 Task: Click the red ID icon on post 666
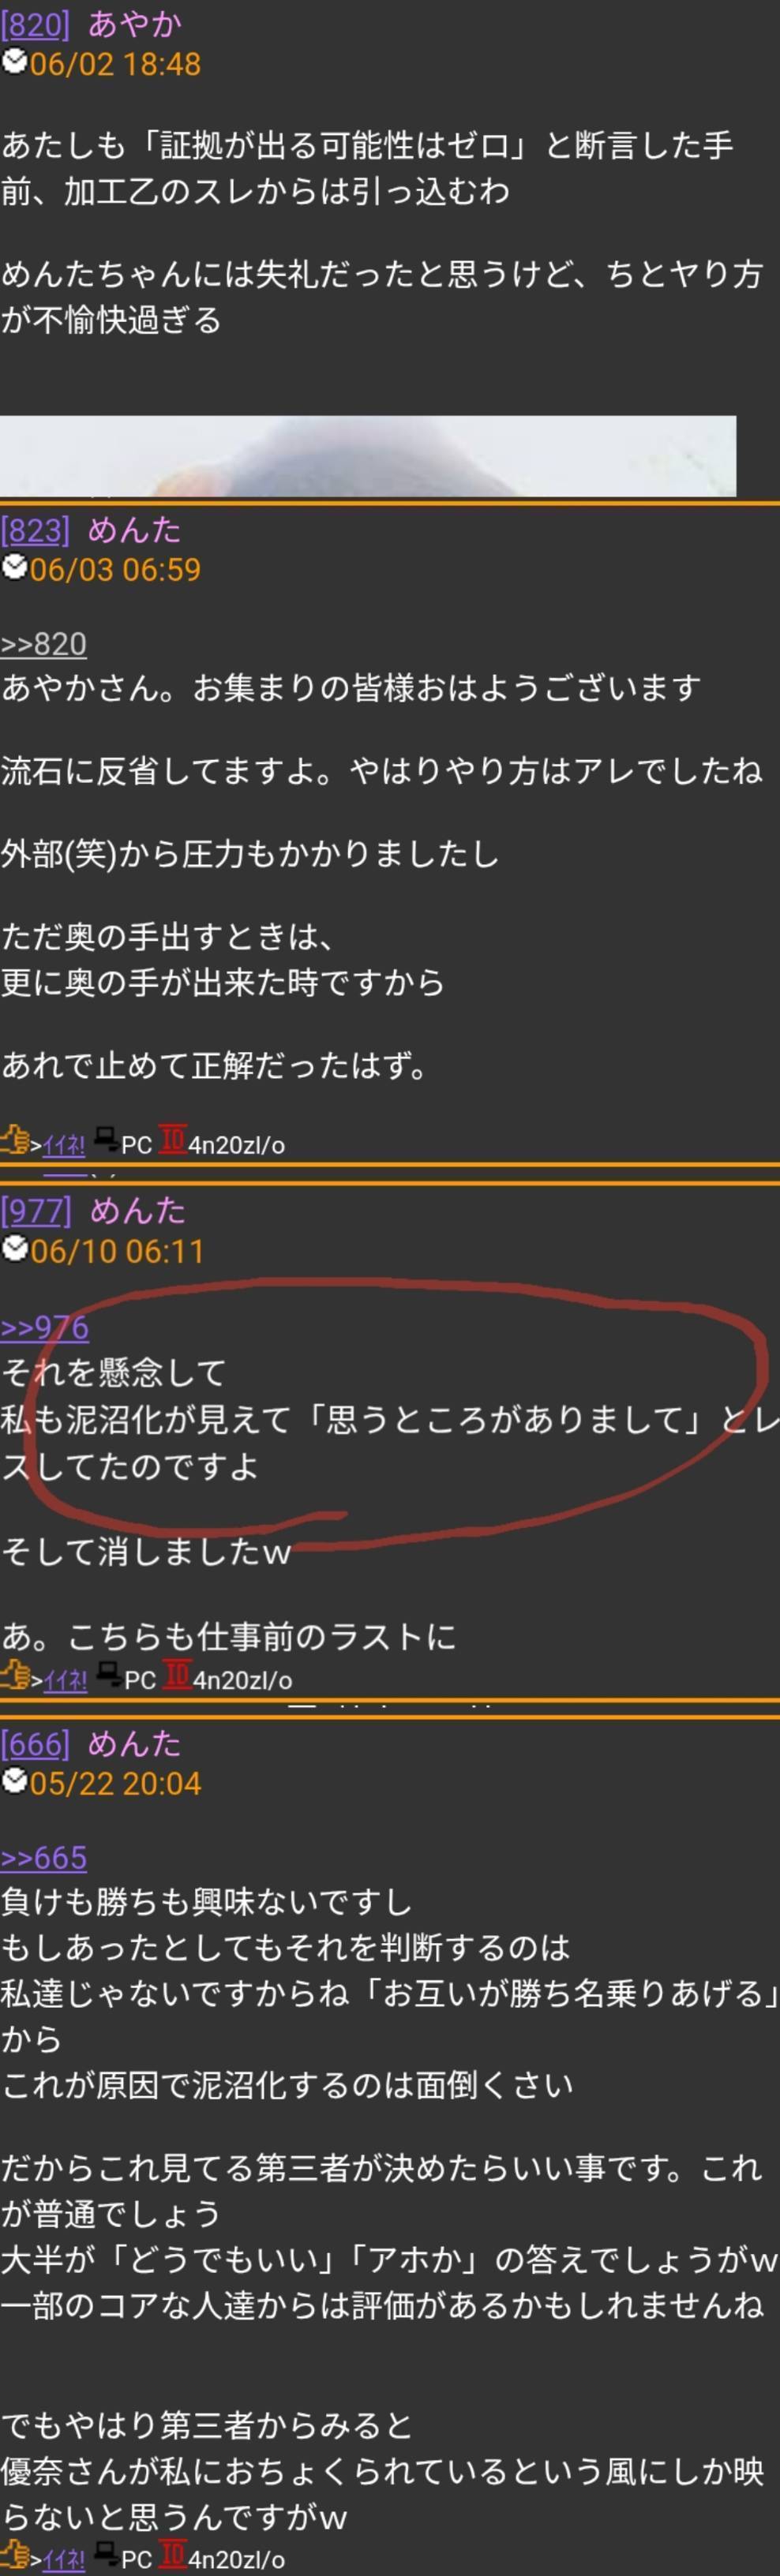click(x=173, y=2555)
